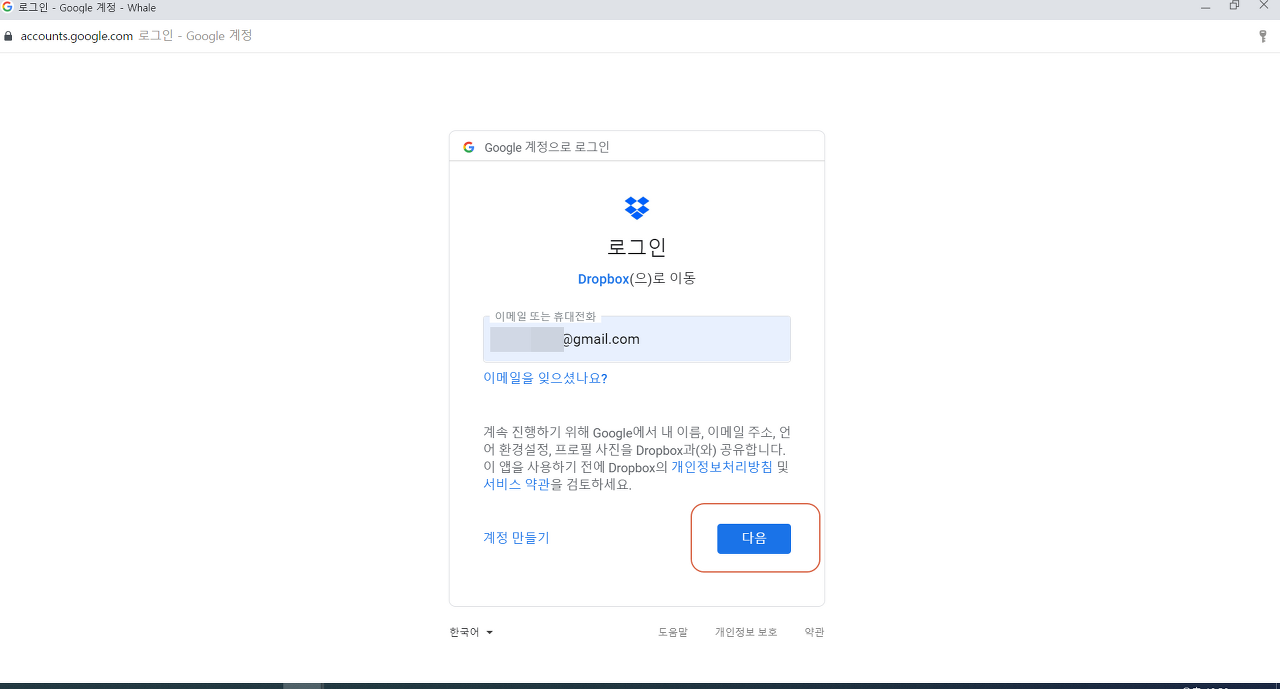Click the 약관 footer link
This screenshot has height=689, width=1280.
(814, 632)
